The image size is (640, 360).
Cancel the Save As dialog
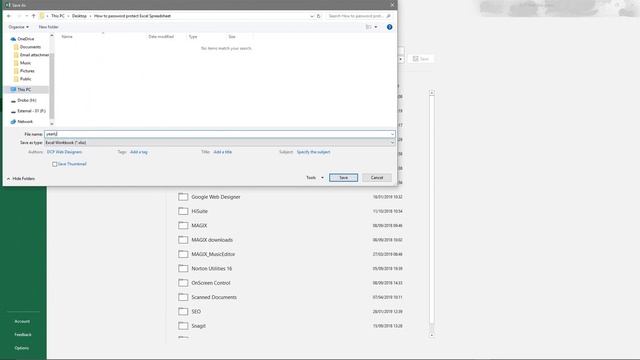pyautogui.click(x=377, y=178)
